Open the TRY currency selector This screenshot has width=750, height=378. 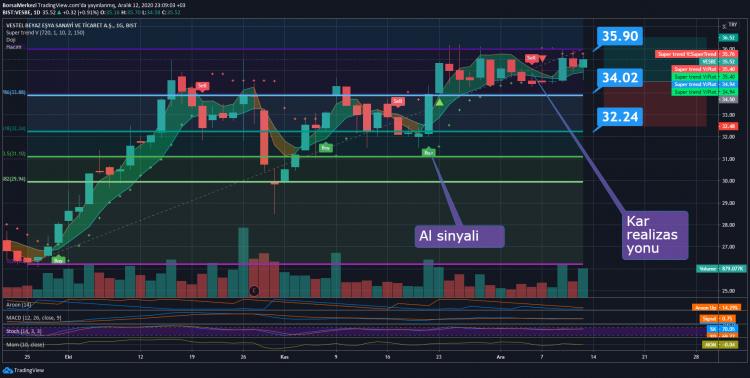[x=733, y=25]
